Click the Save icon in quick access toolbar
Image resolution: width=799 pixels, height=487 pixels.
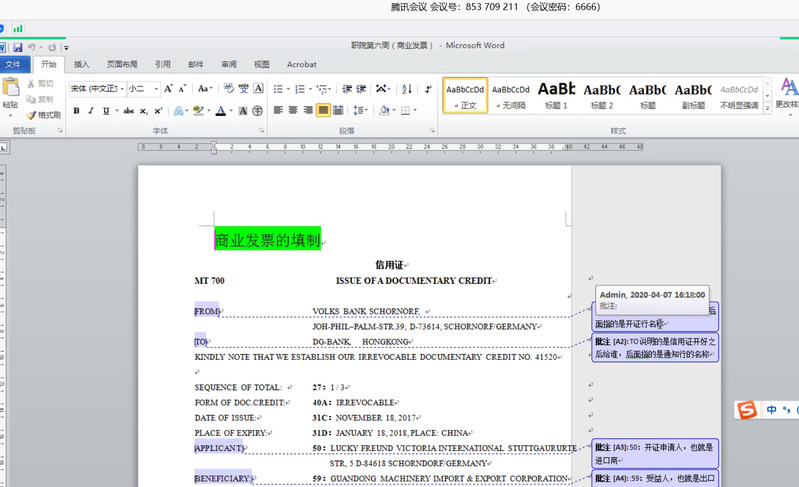click(x=18, y=47)
